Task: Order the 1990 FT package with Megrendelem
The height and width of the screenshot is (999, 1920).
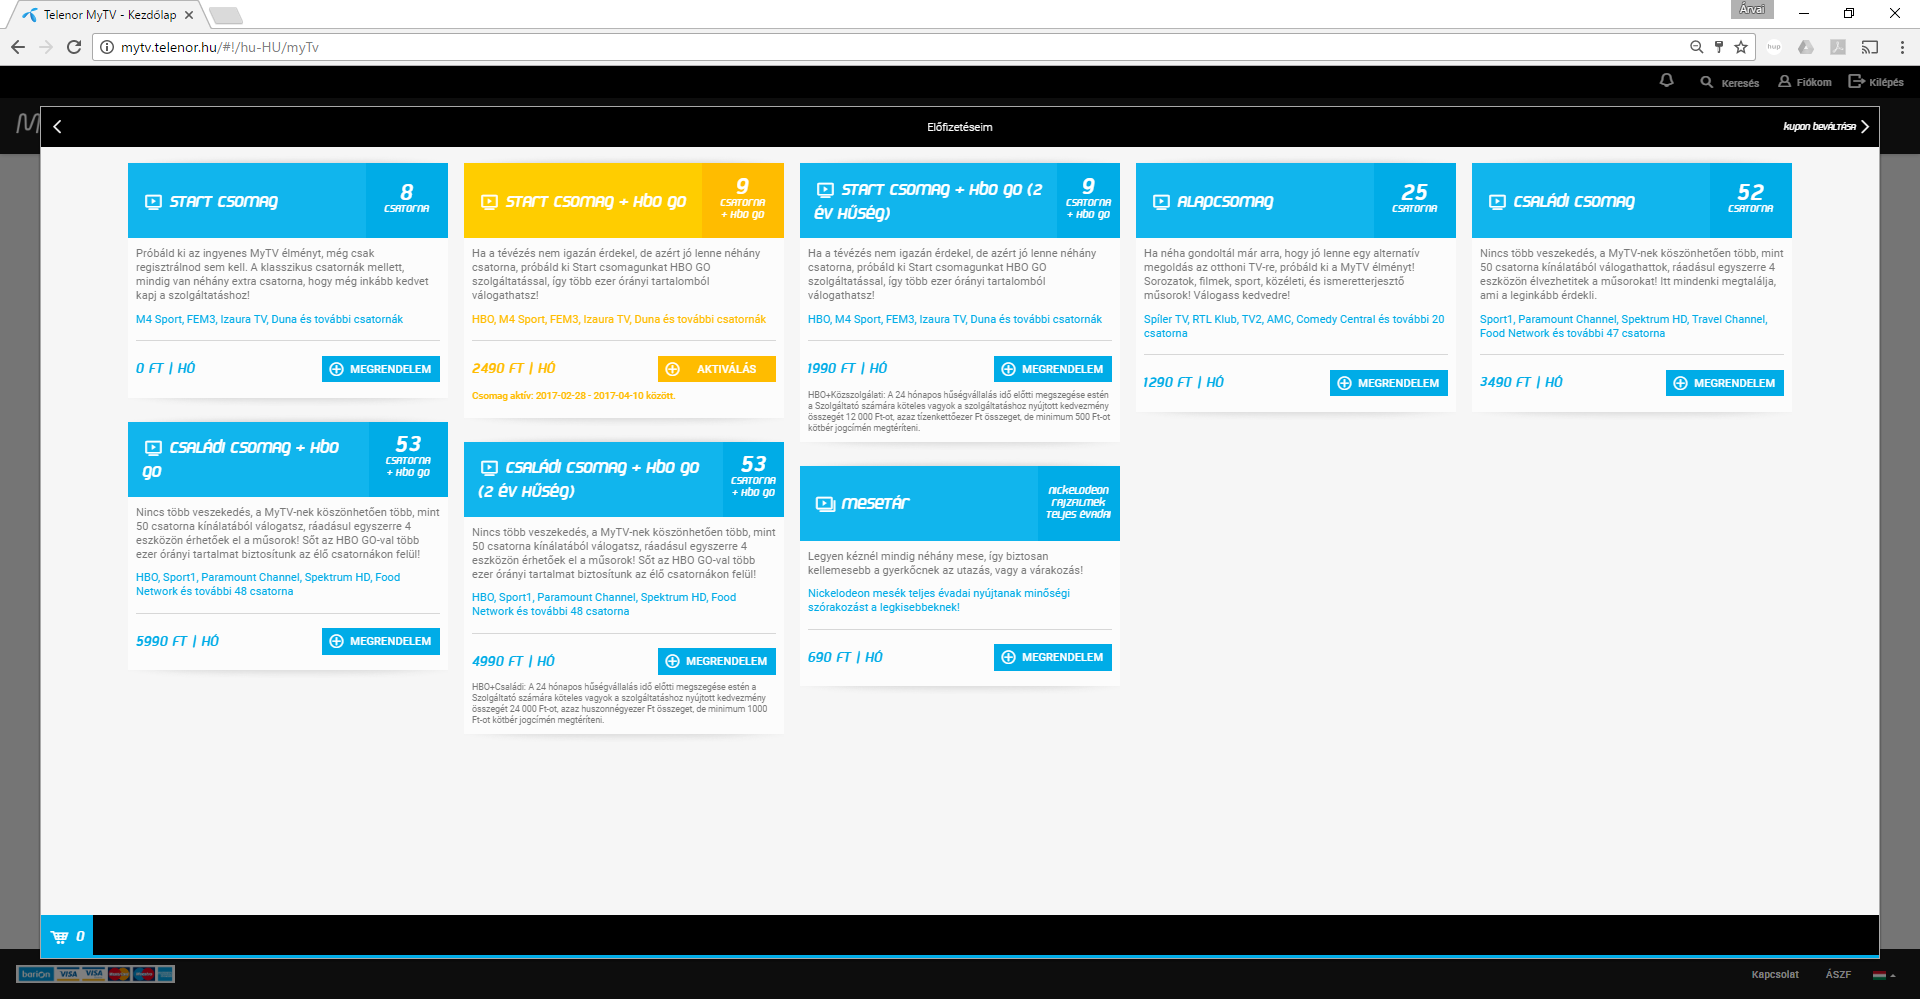Action: click(x=1053, y=369)
